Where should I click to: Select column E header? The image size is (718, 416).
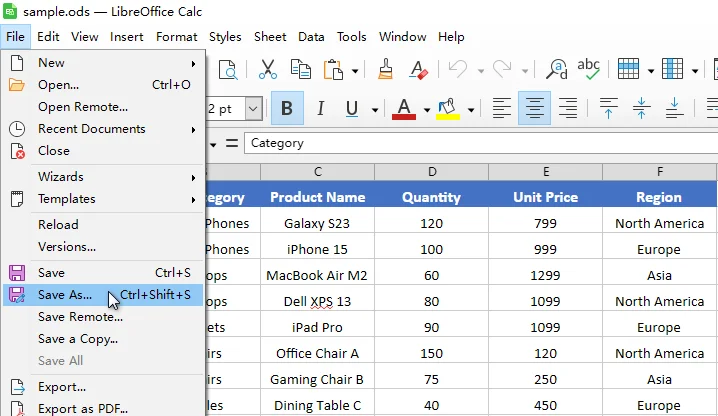pyautogui.click(x=545, y=172)
